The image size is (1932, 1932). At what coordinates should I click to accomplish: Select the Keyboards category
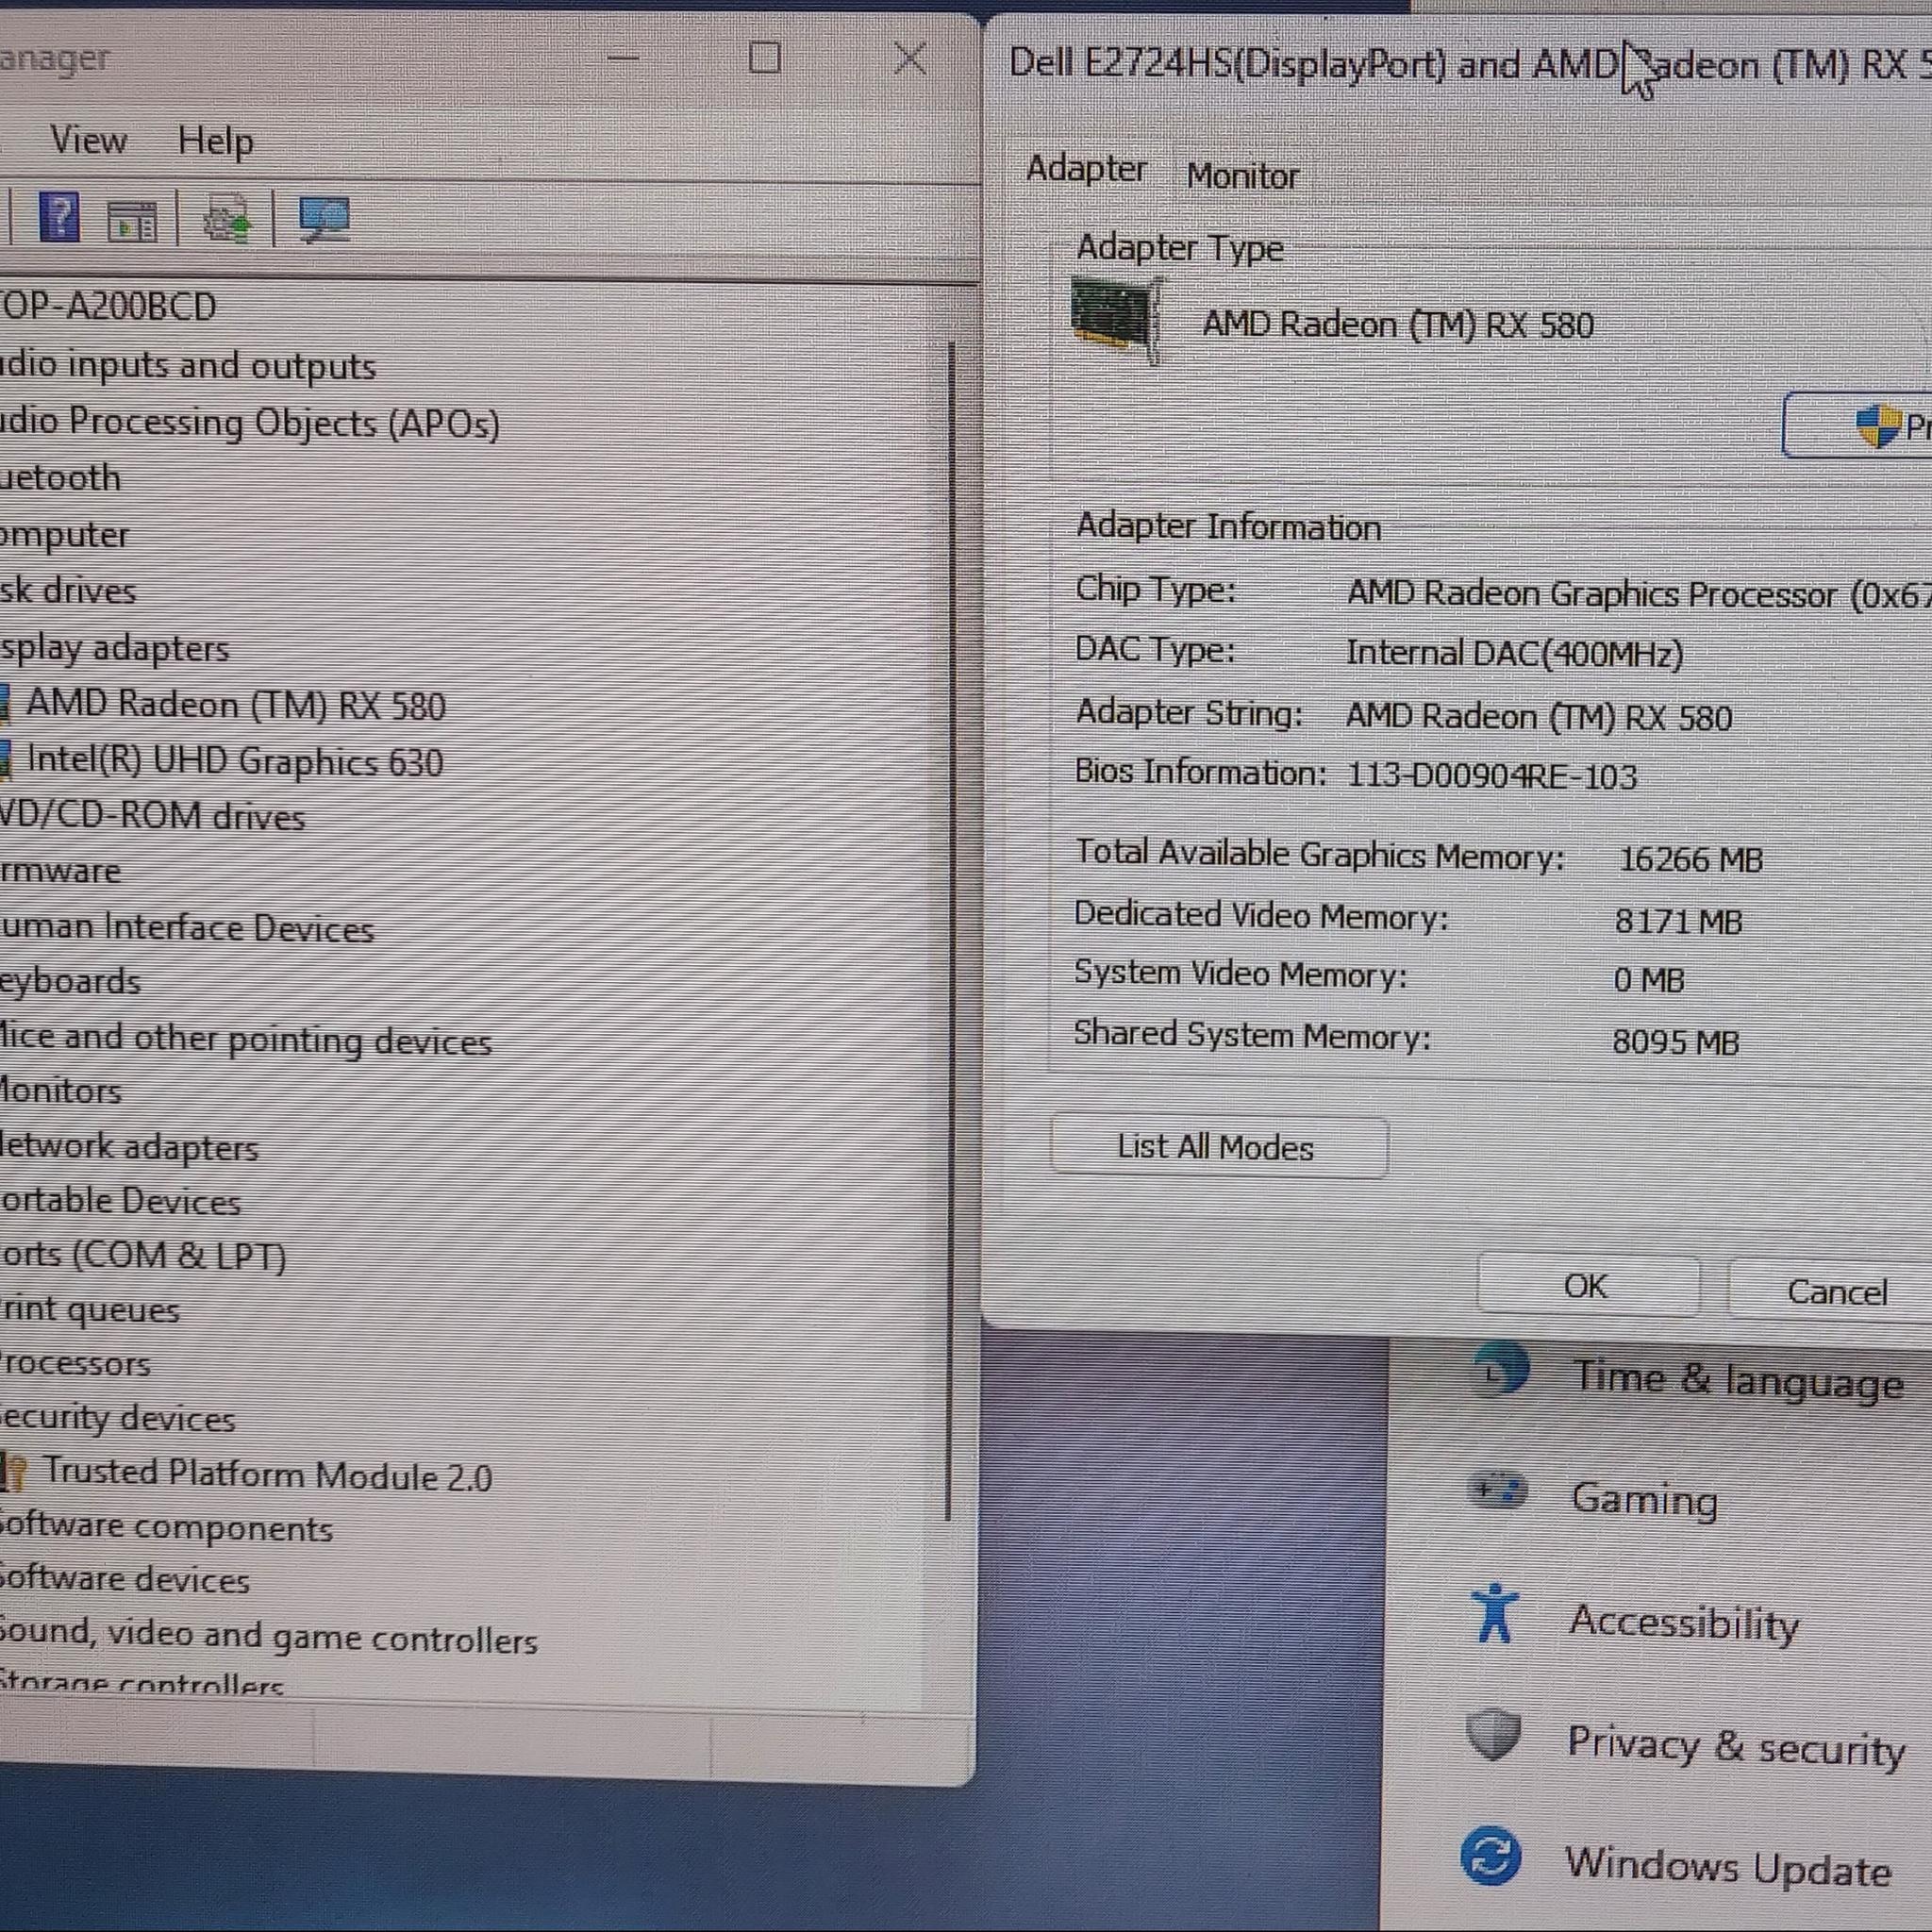pos(70,982)
